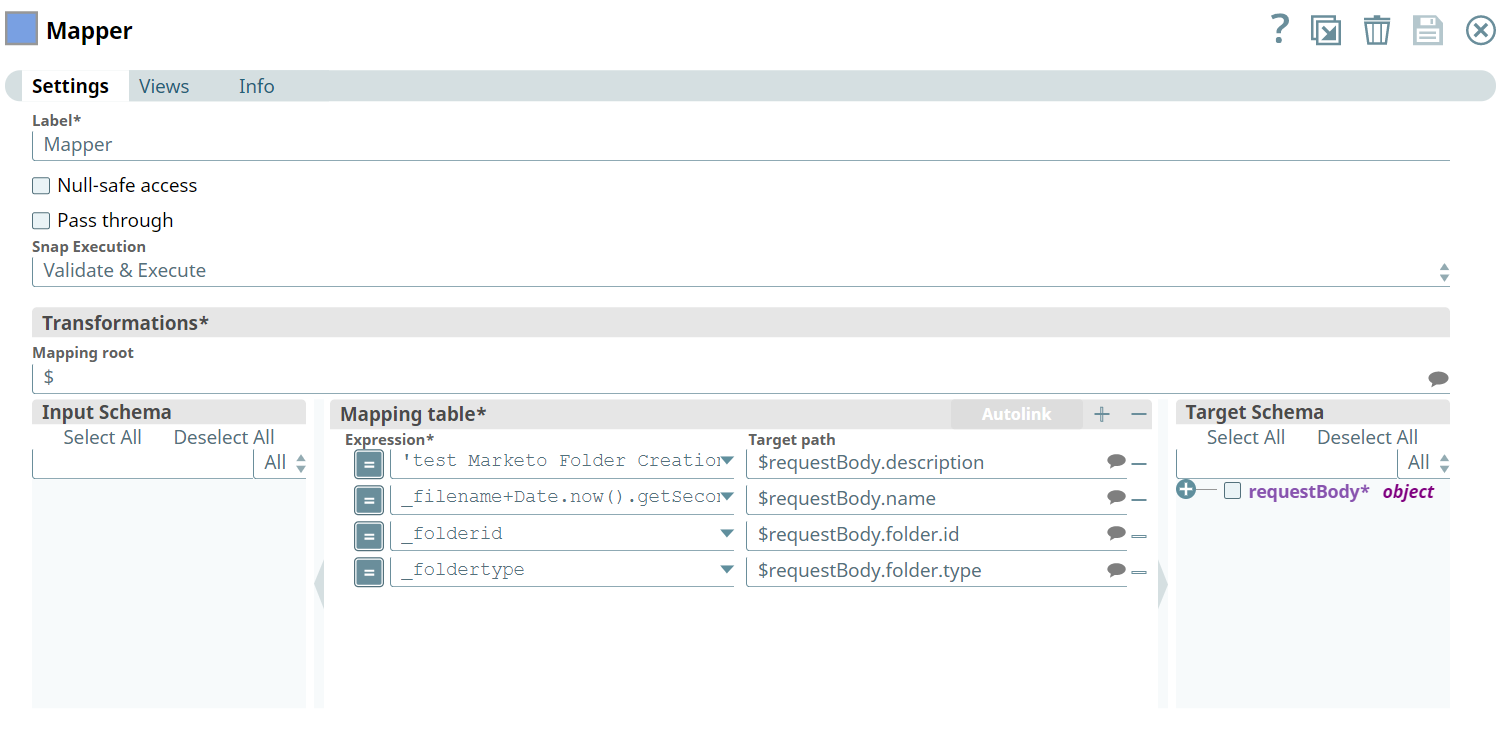Remove a row from Mapping table header
Image resolution: width=1501 pixels, height=742 pixels.
pos(1138,414)
